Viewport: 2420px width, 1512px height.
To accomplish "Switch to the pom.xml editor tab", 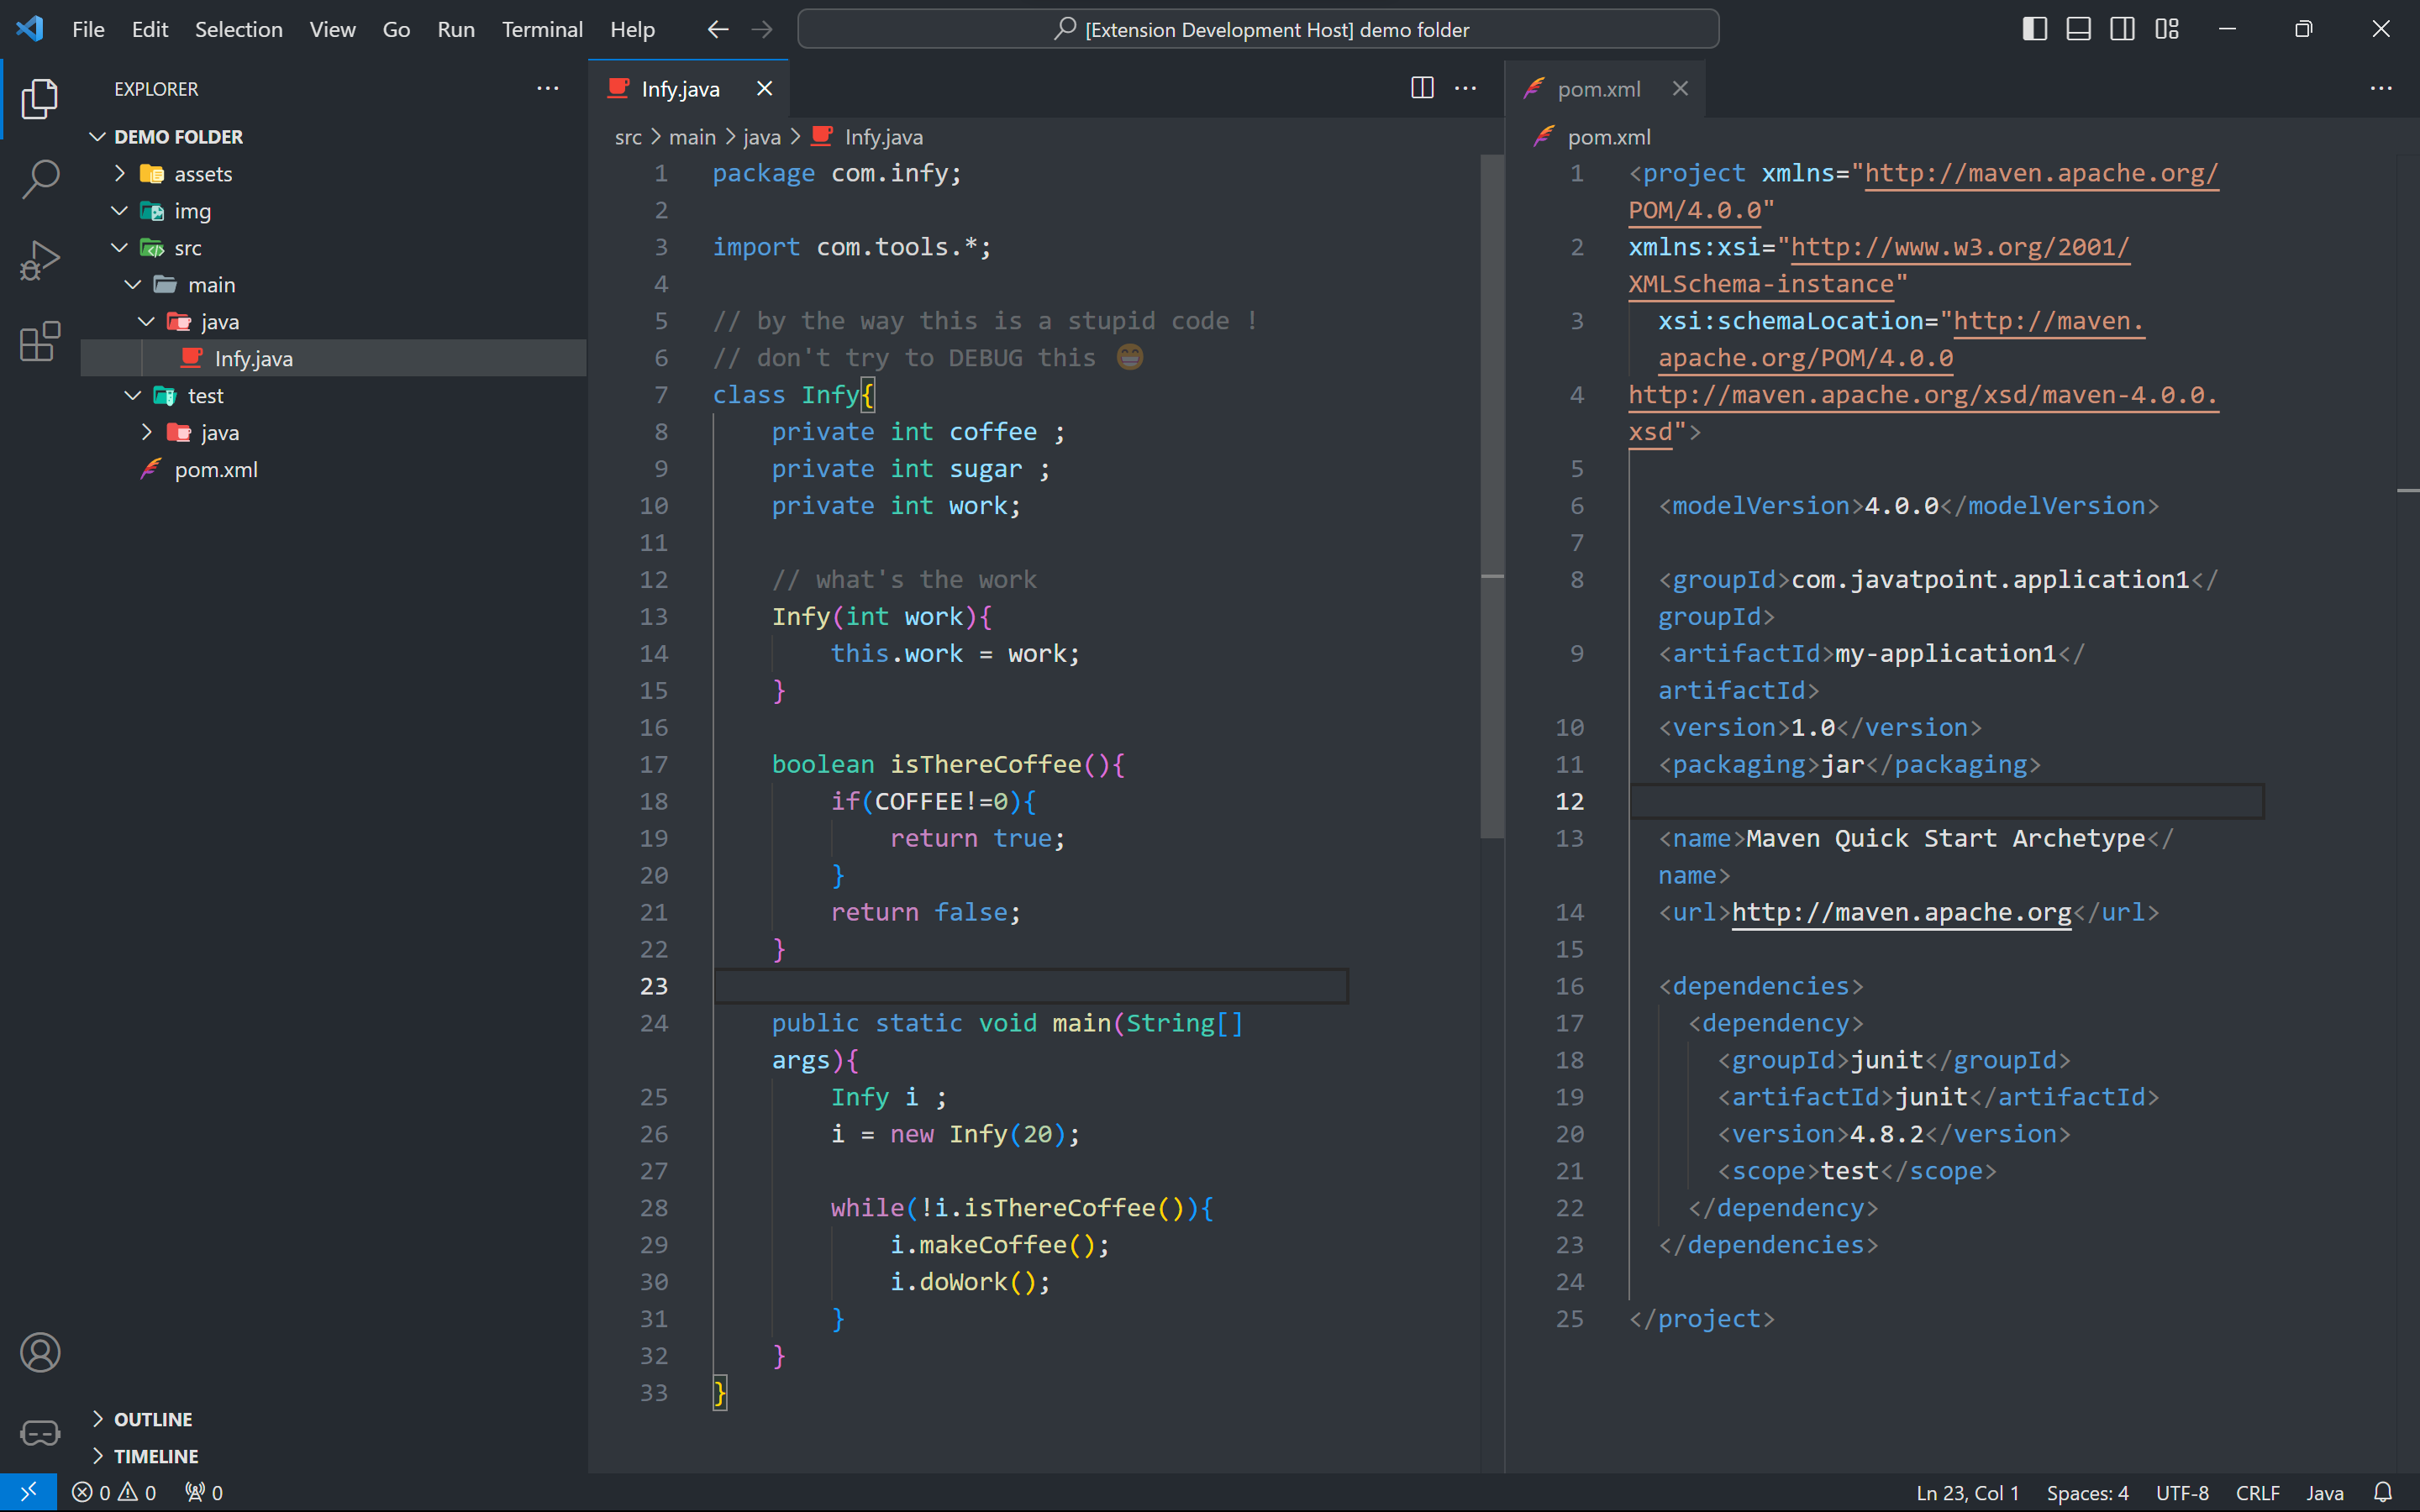I will (x=1598, y=89).
